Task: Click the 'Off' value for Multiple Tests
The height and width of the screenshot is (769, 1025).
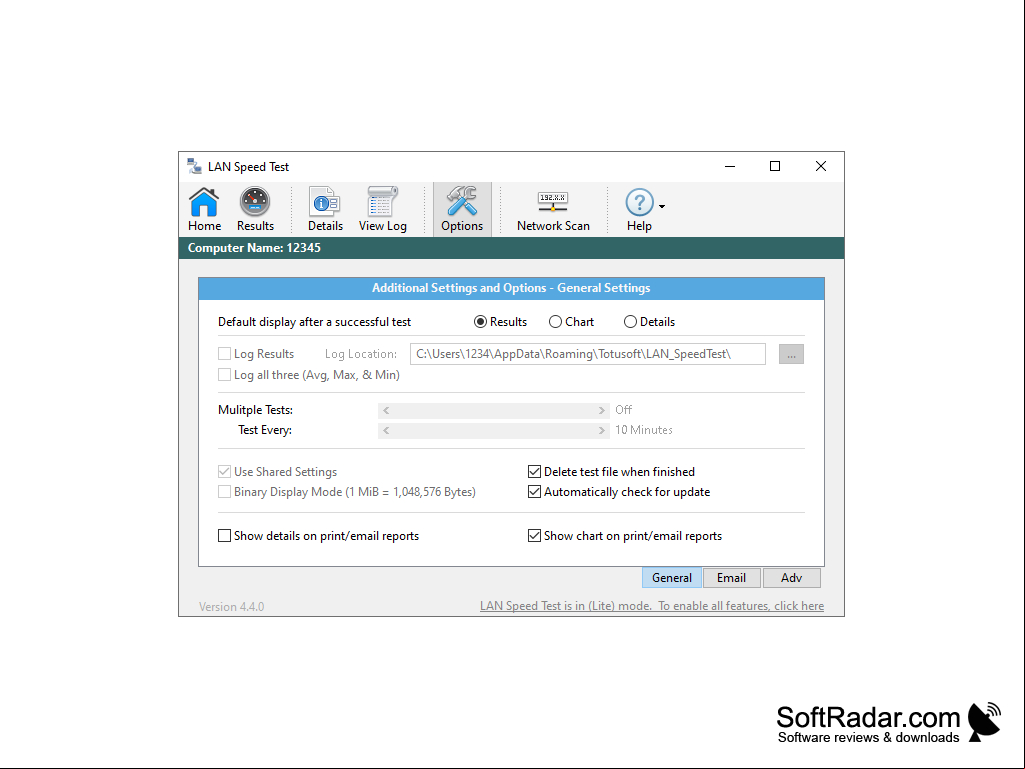Action: [x=623, y=410]
